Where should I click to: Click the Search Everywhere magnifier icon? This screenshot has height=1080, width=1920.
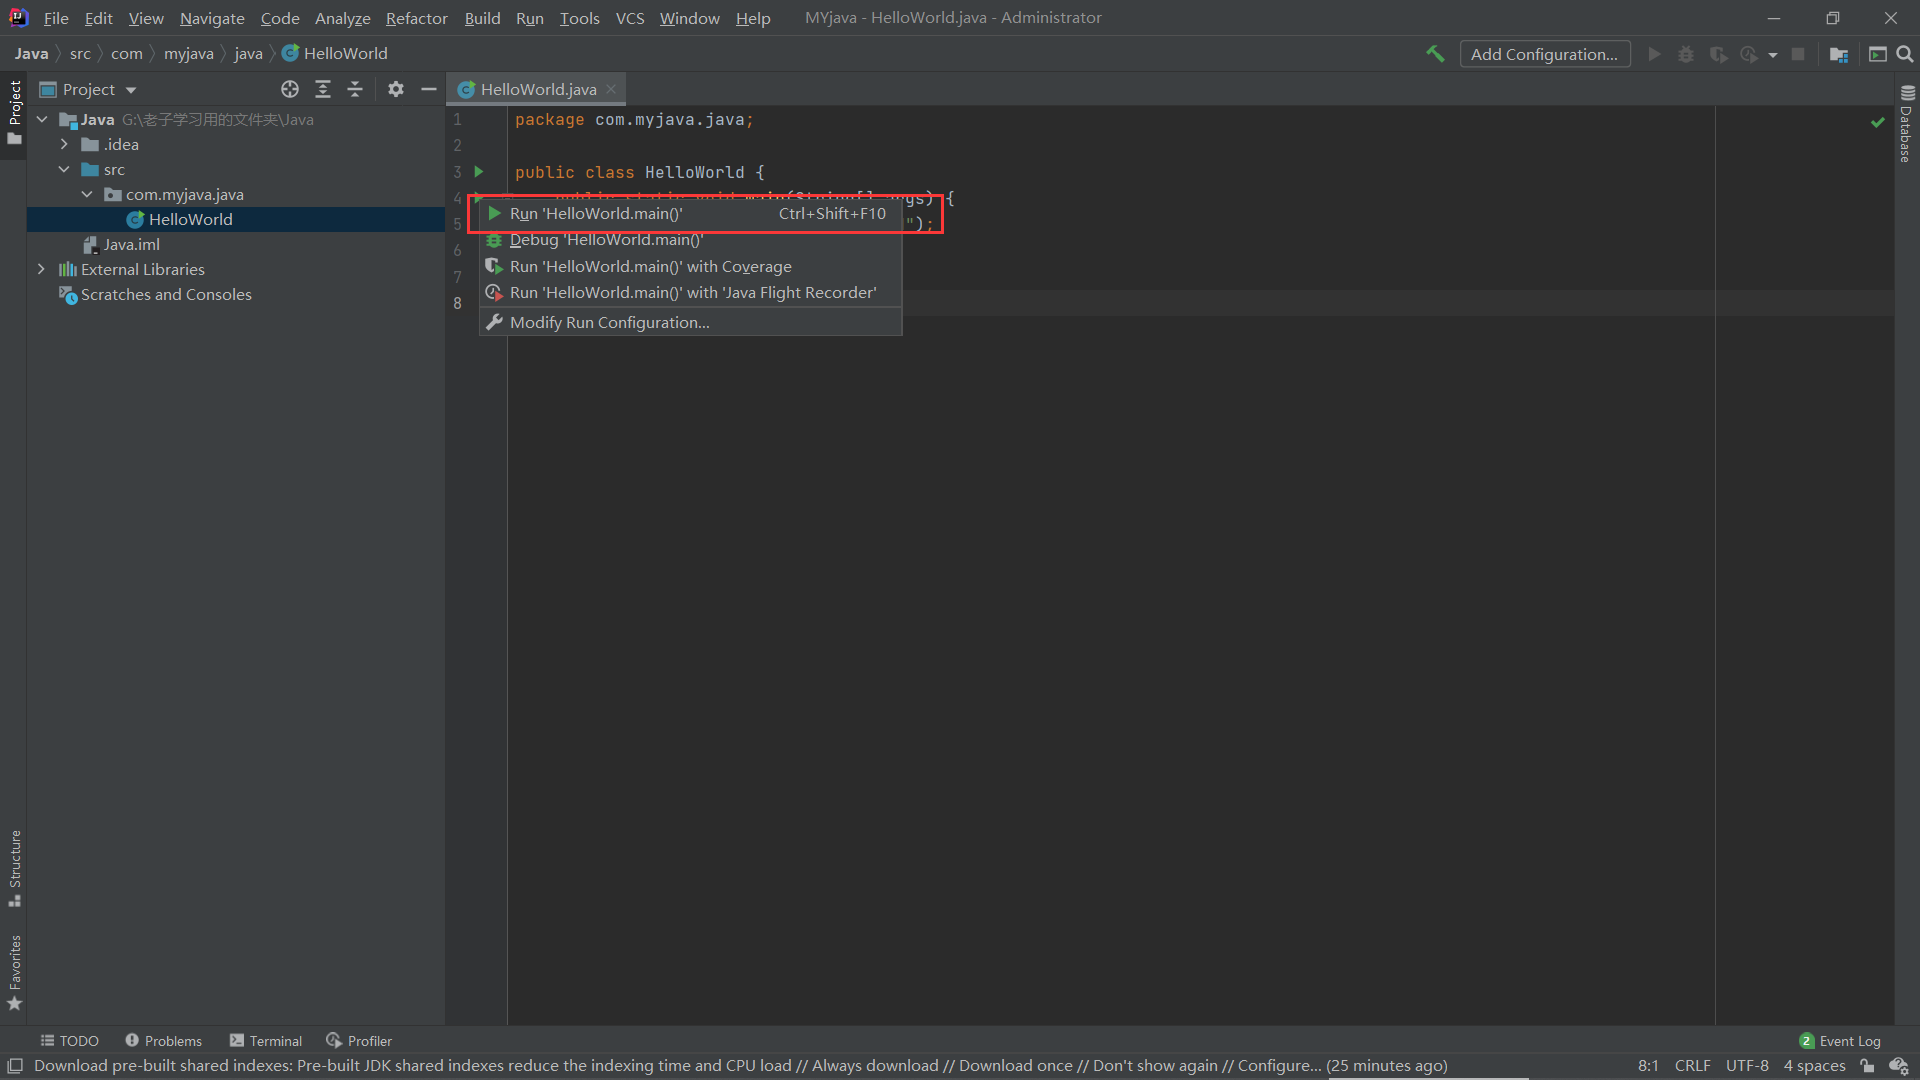point(1905,54)
